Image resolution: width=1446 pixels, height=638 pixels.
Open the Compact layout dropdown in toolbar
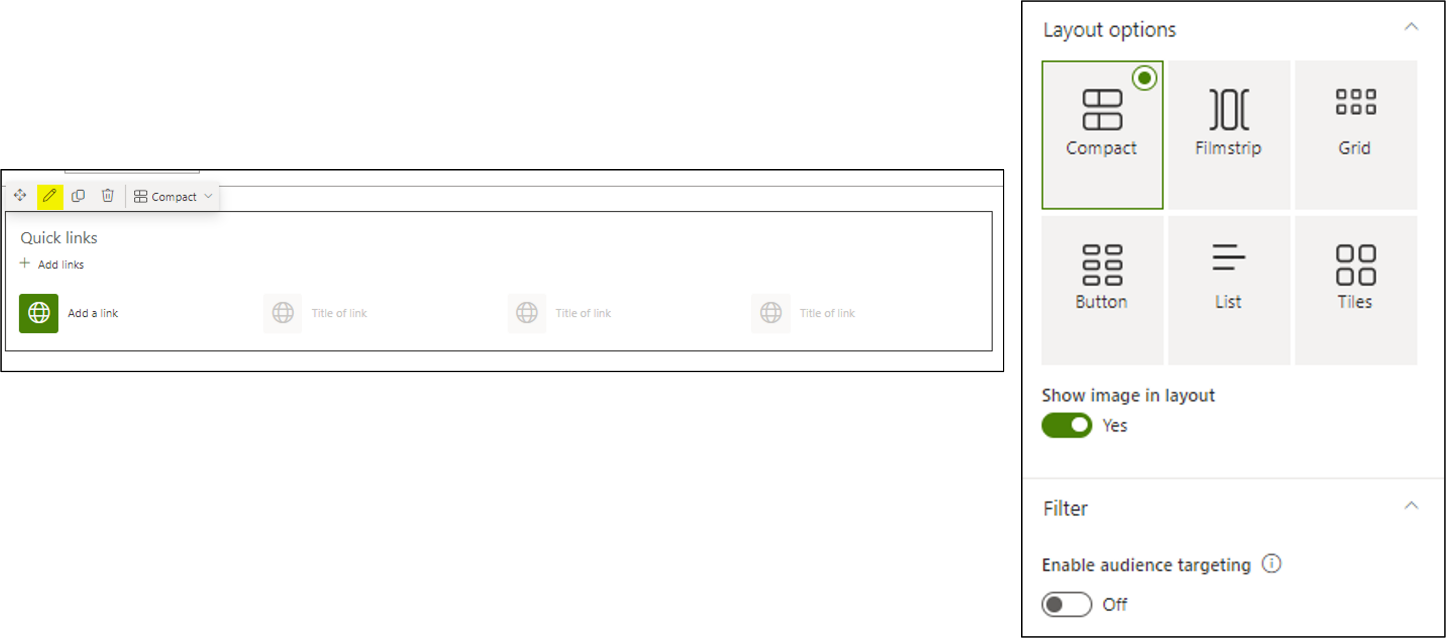click(174, 197)
